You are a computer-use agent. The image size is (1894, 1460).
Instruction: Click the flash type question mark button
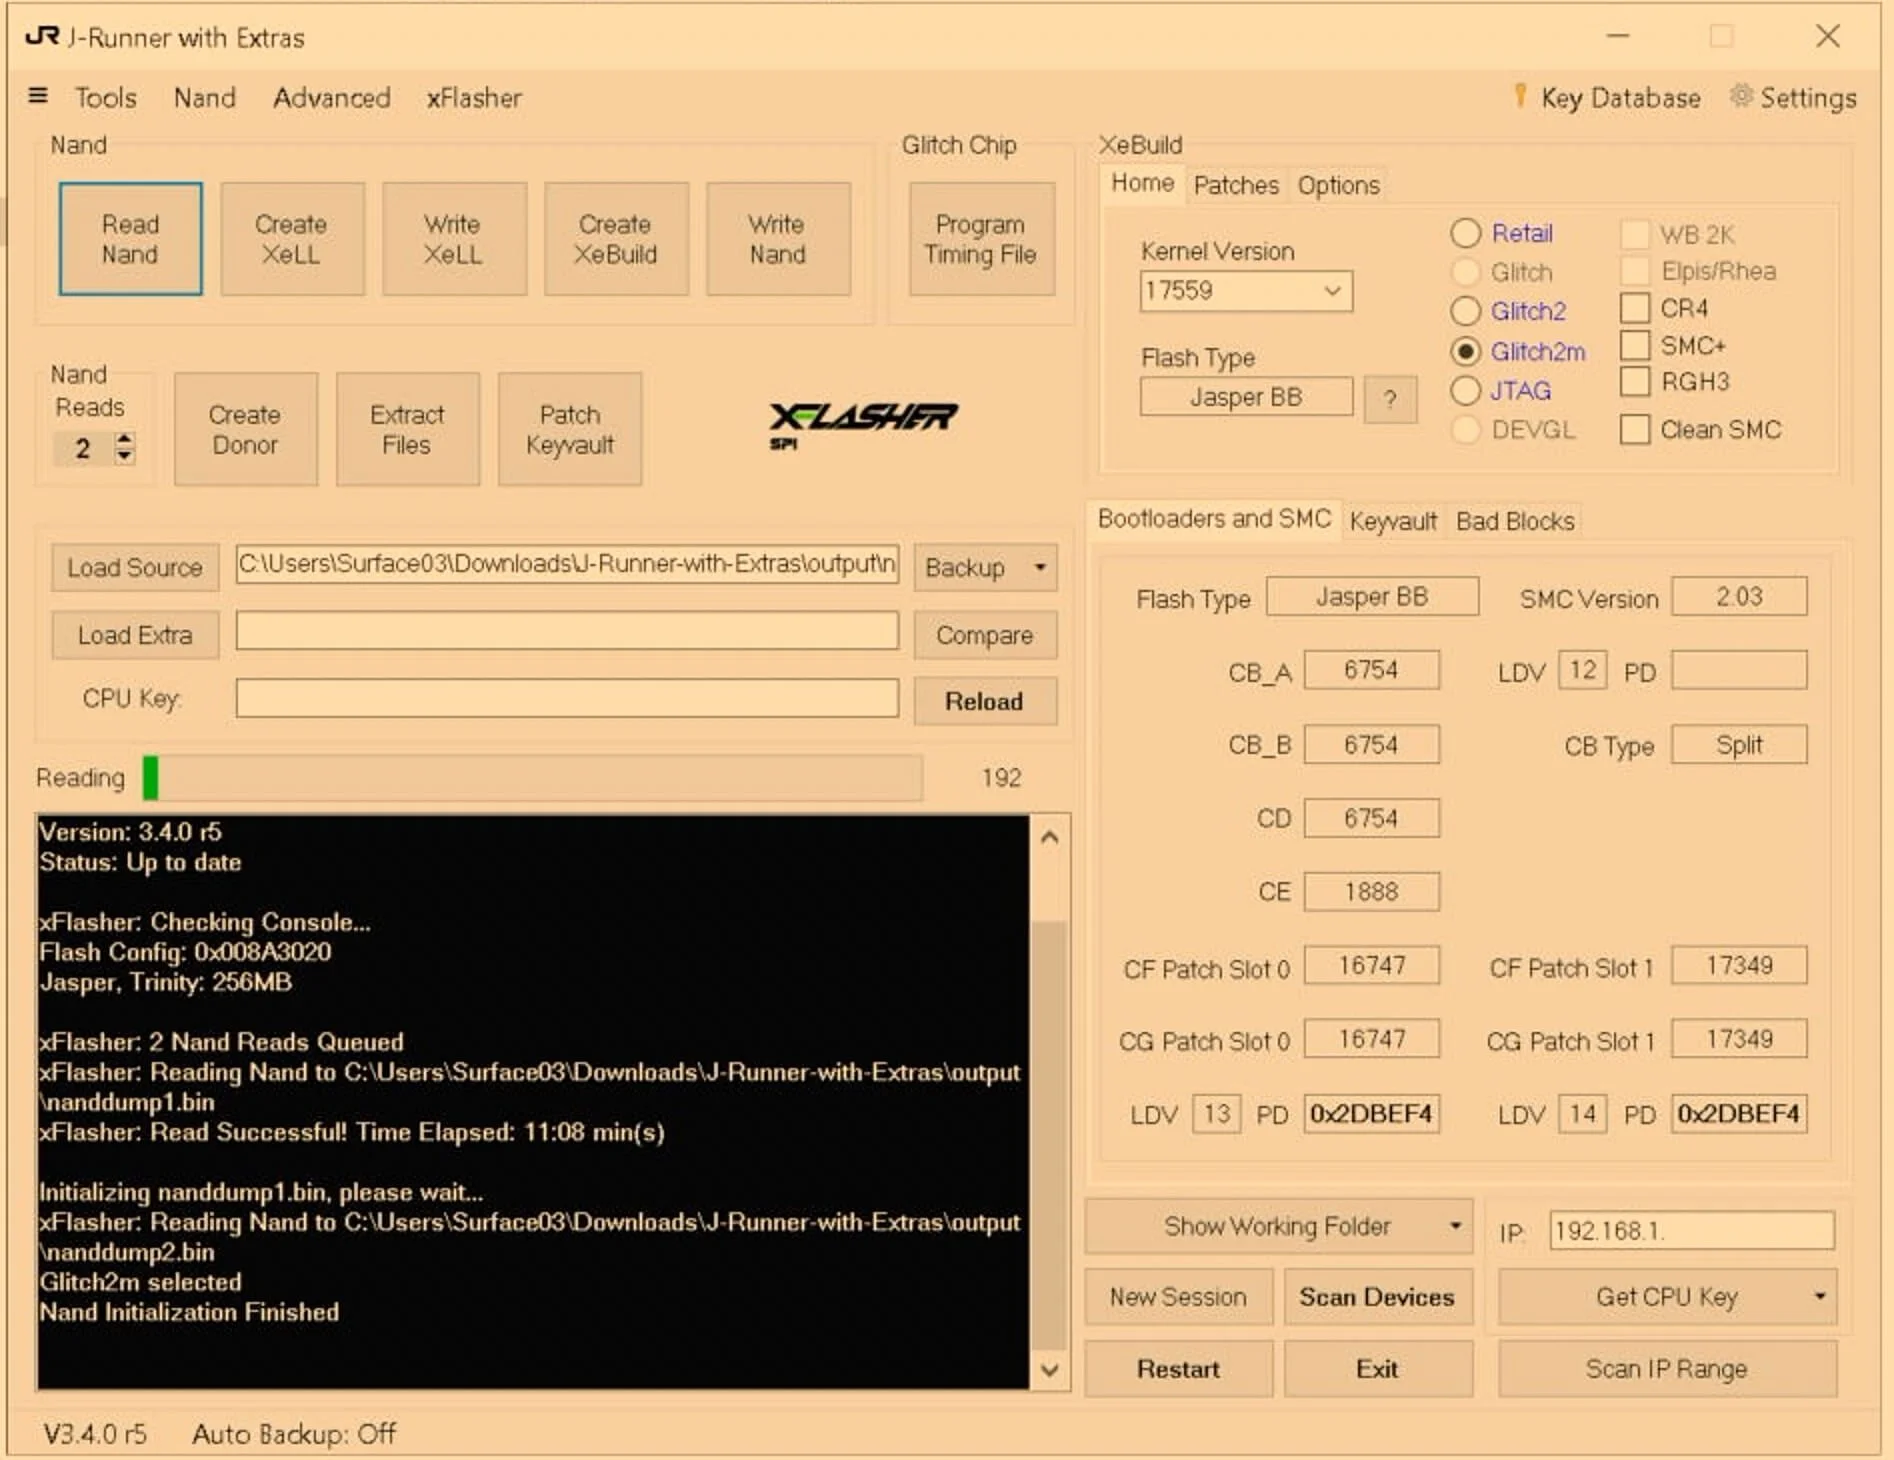1390,398
